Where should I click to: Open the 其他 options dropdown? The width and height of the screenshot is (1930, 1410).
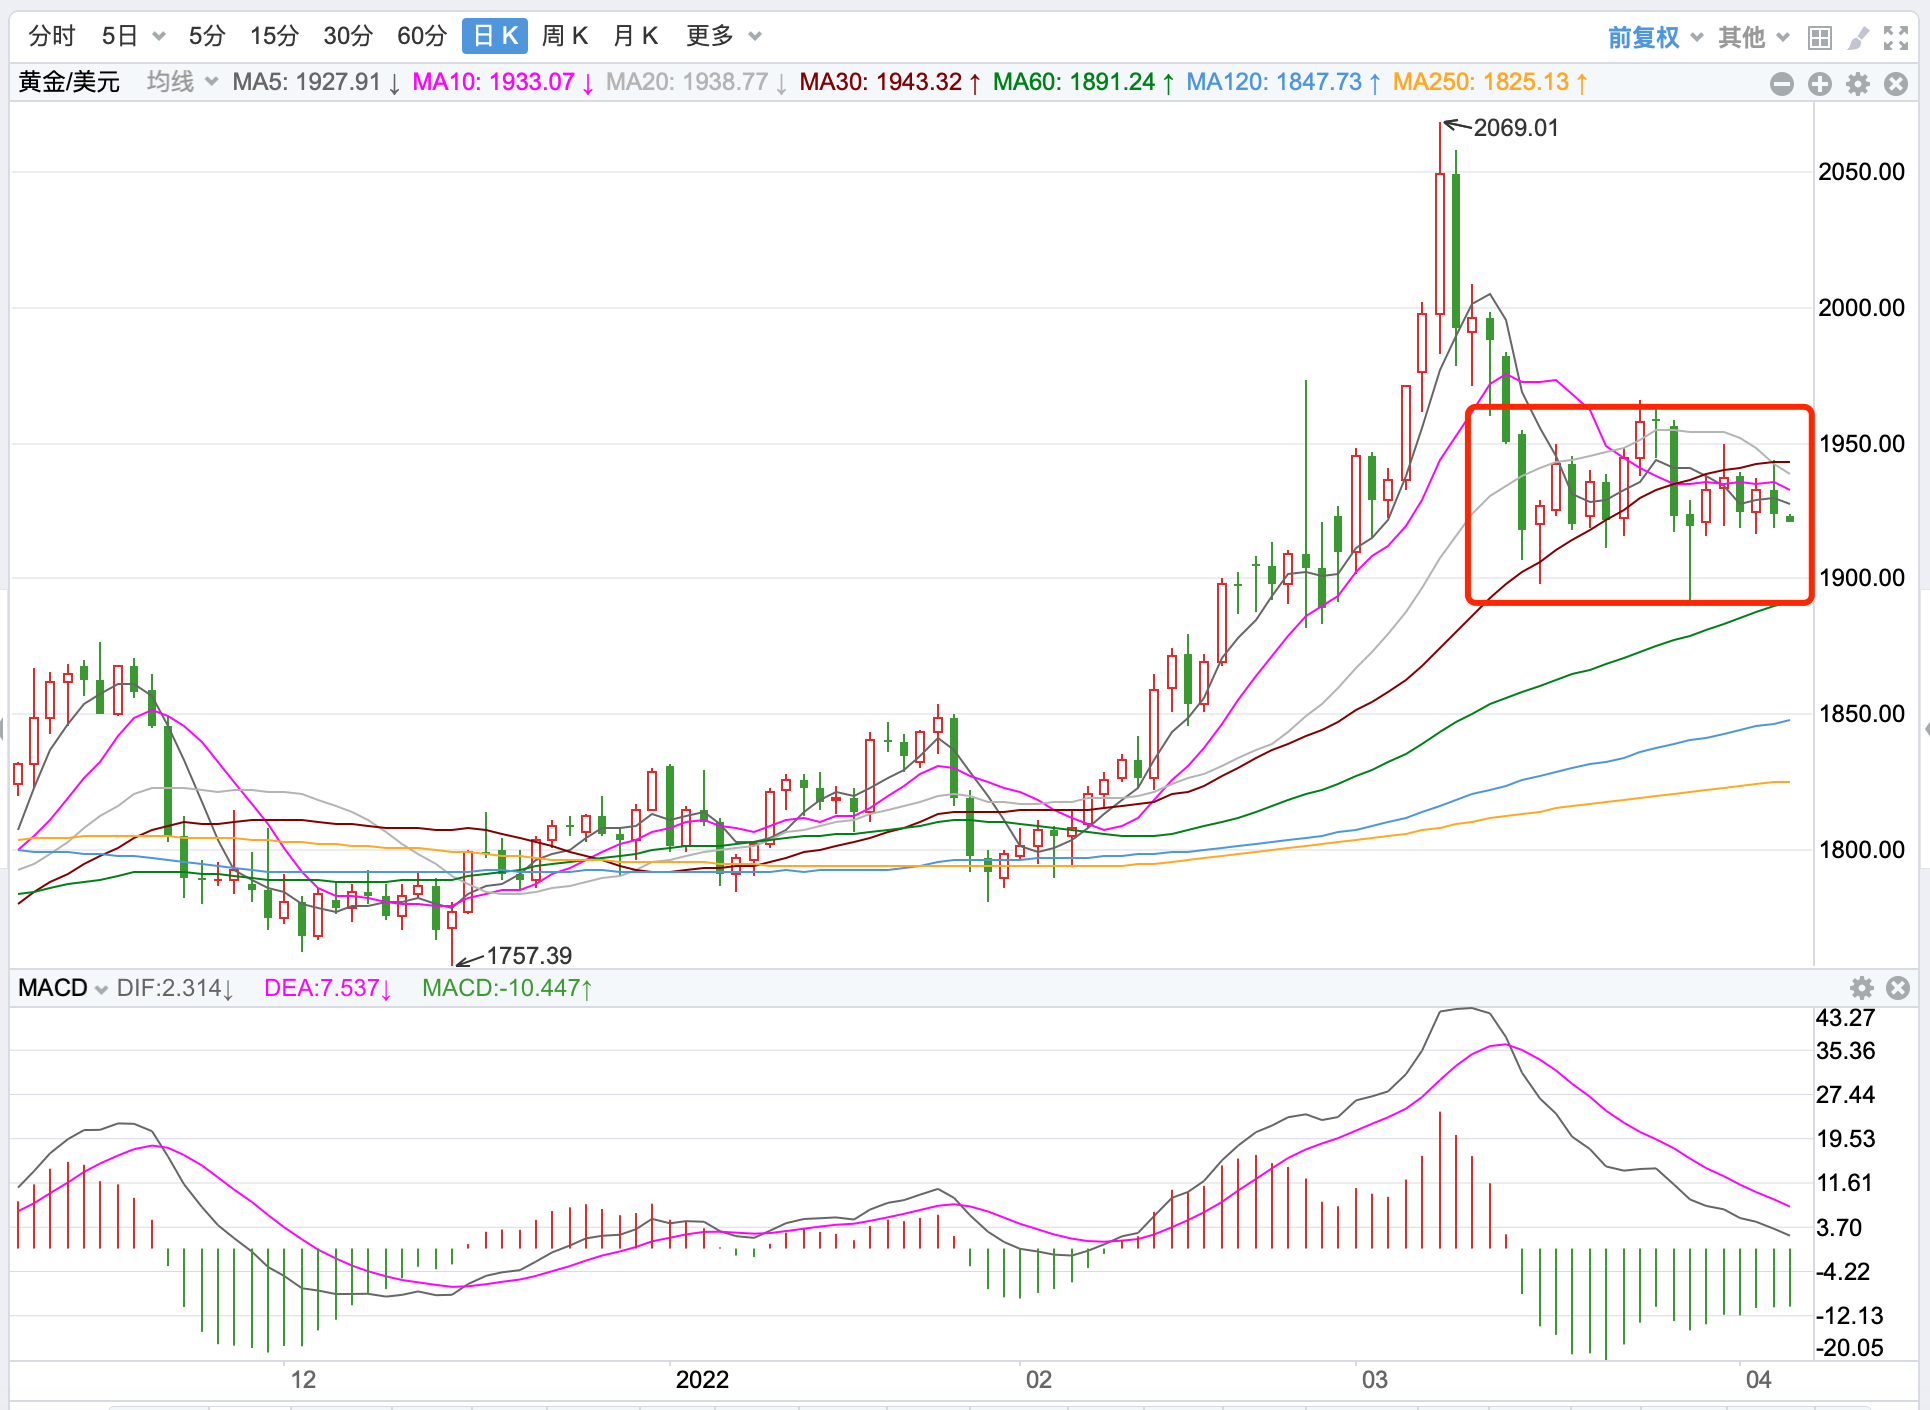pyautogui.click(x=1754, y=37)
